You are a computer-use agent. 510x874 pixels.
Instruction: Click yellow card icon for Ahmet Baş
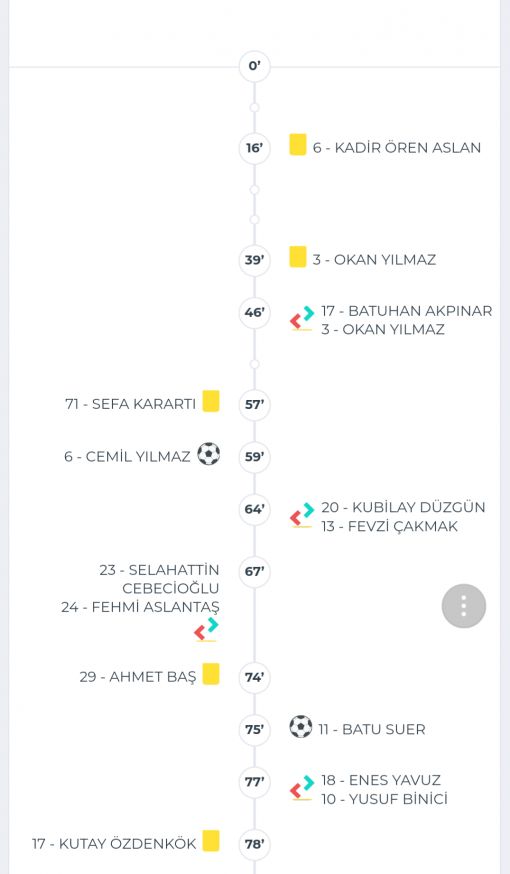211,674
